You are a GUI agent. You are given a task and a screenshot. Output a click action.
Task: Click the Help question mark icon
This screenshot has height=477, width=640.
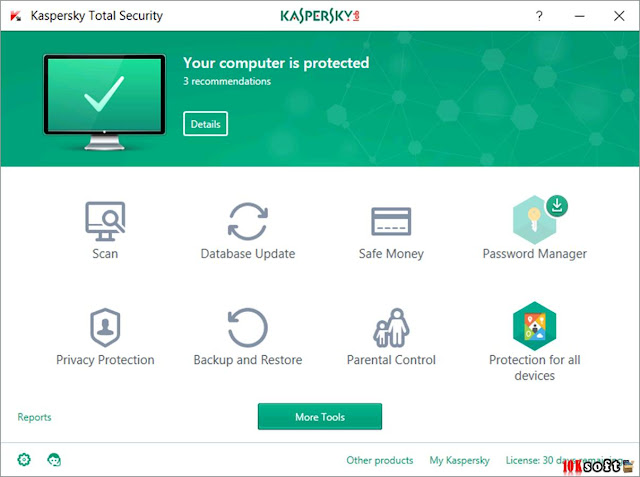(539, 16)
